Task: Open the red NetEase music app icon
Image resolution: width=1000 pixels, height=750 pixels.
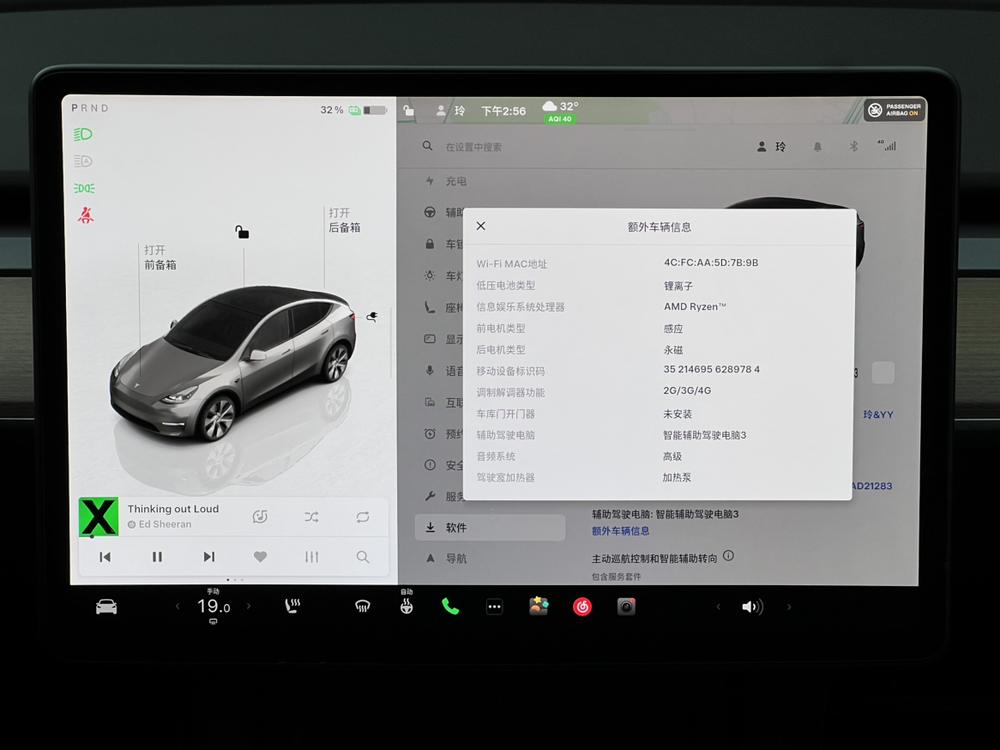Action: [x=582, y=607]
